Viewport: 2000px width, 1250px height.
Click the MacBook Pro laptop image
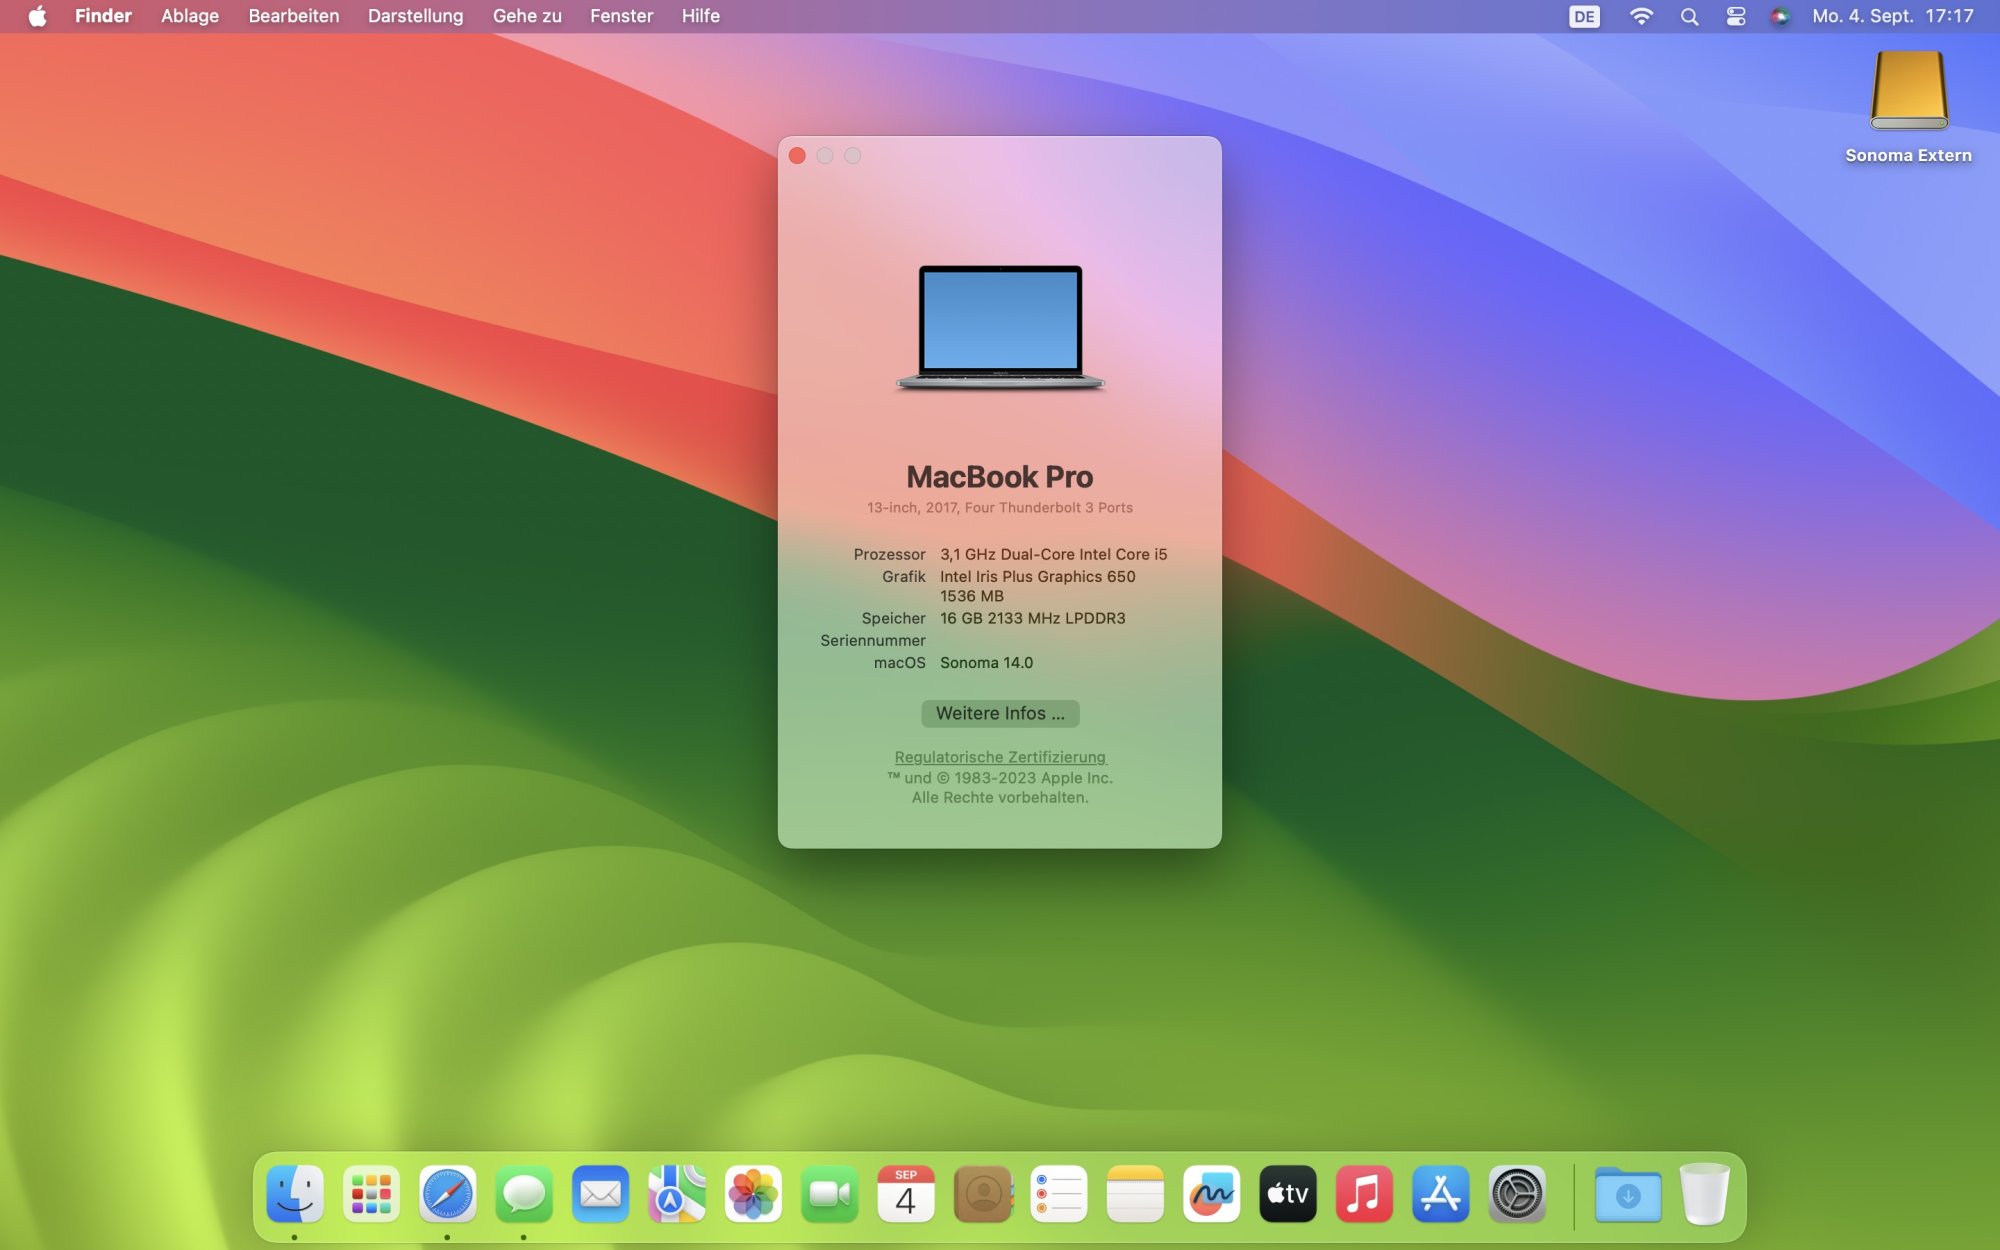tap(1000, 327)
